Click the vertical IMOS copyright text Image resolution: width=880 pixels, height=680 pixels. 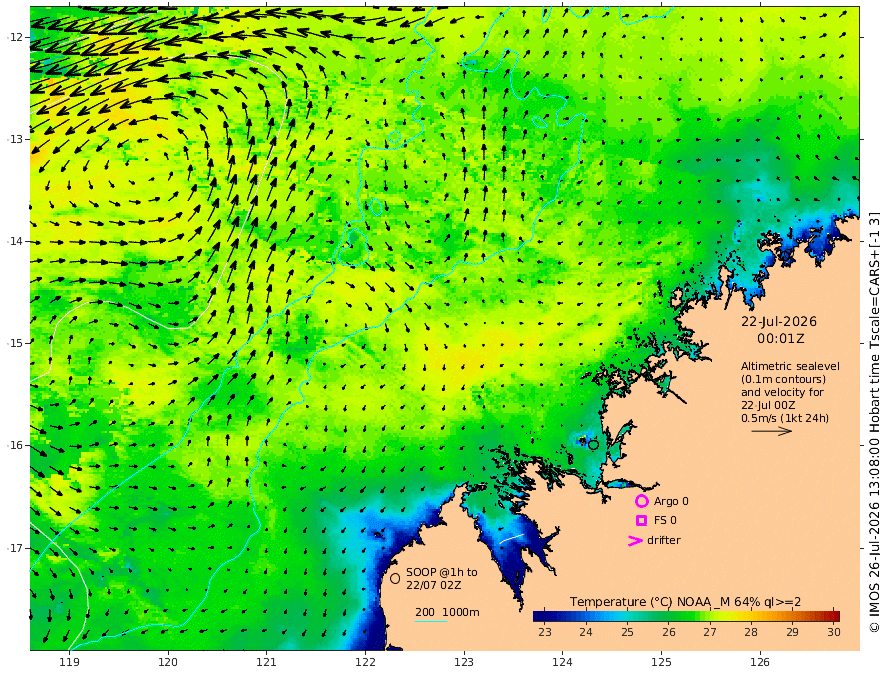coord(873,422)
